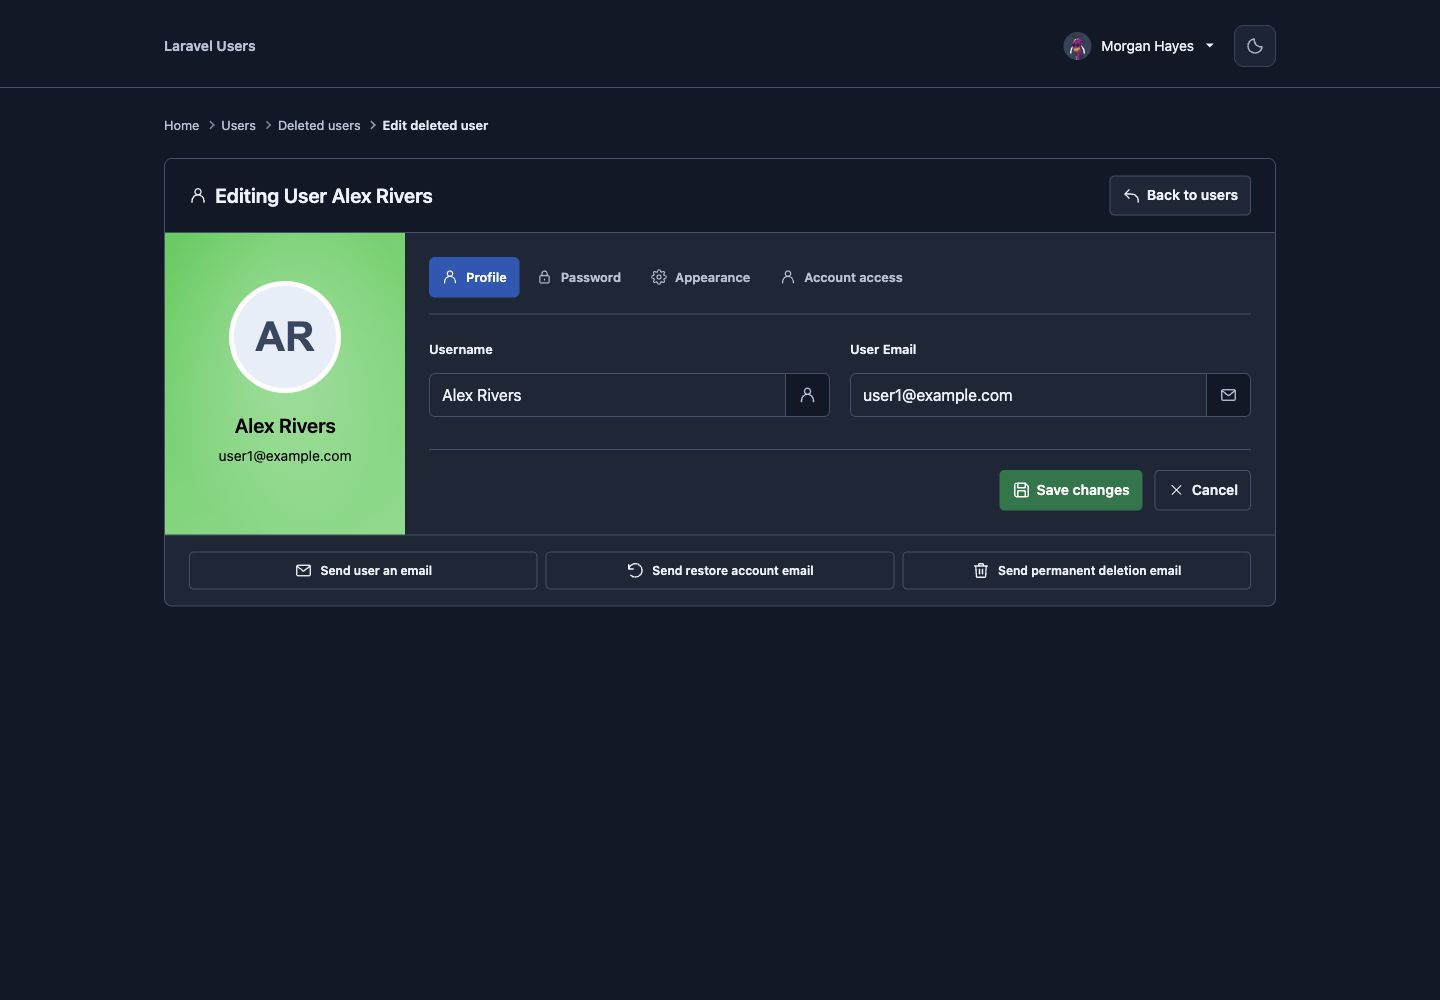The image size is (1440, 1000).
Task: Click Send user an email button
Action: click(363, 570)
